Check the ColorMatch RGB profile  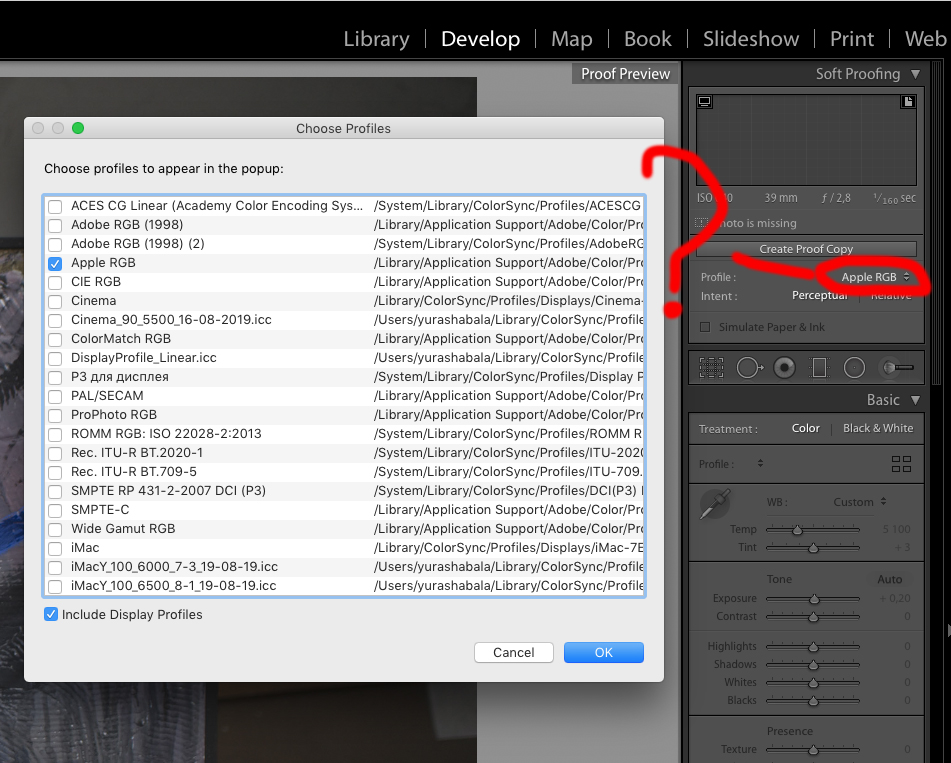[55, 340]
